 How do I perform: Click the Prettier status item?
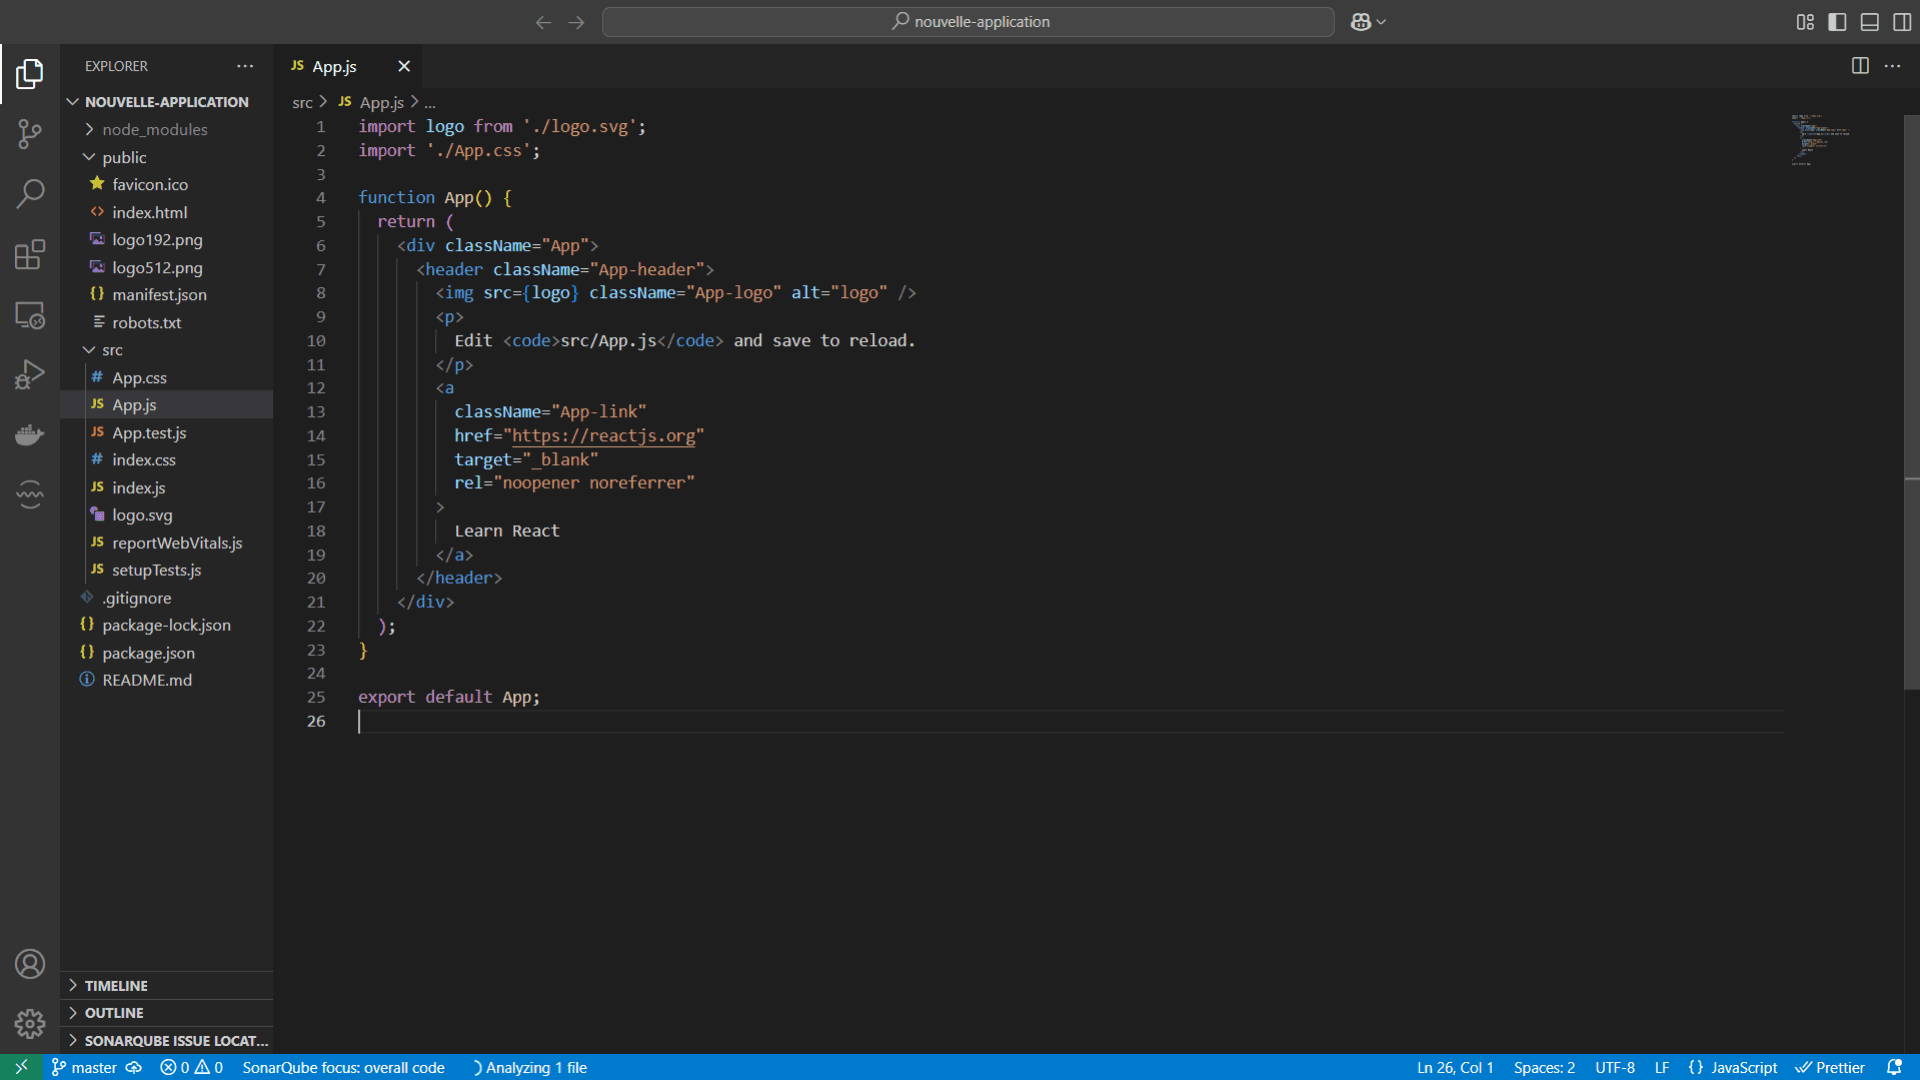tap(1830, 1067)
